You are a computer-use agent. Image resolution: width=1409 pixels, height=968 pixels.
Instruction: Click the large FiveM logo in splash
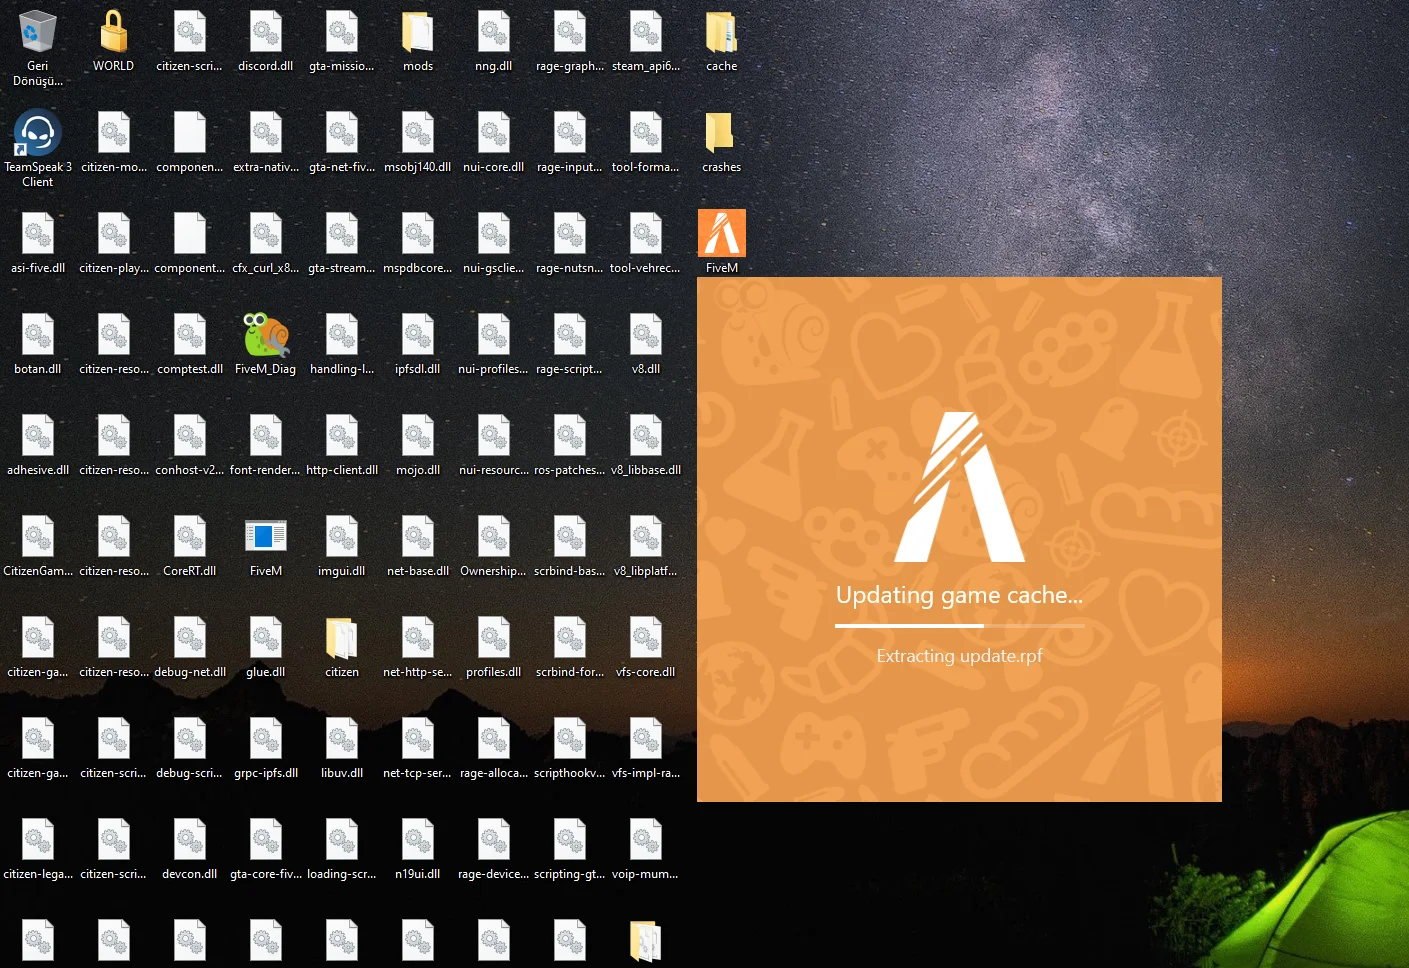pos(959,487)
